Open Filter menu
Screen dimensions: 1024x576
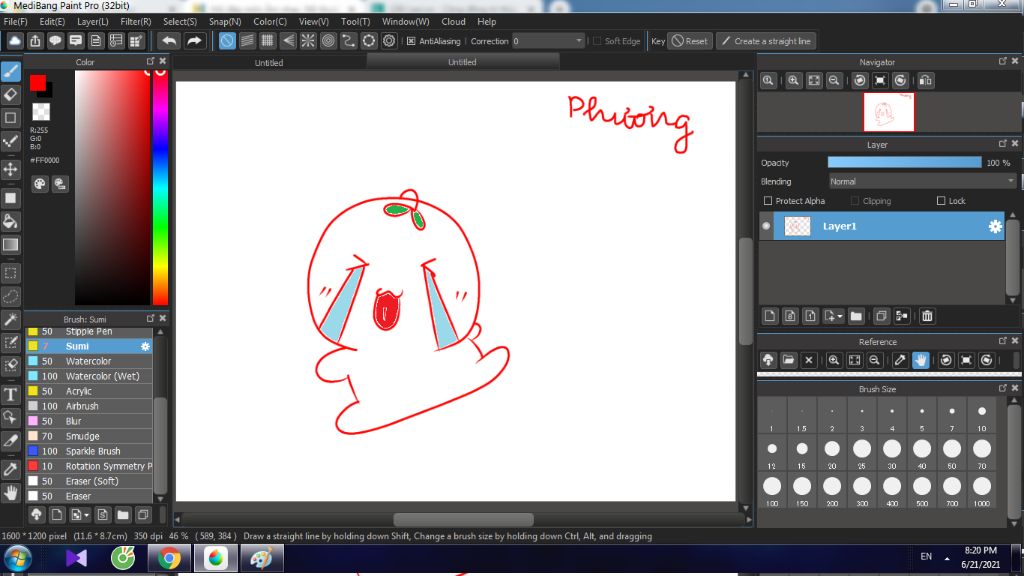[135, 22]
